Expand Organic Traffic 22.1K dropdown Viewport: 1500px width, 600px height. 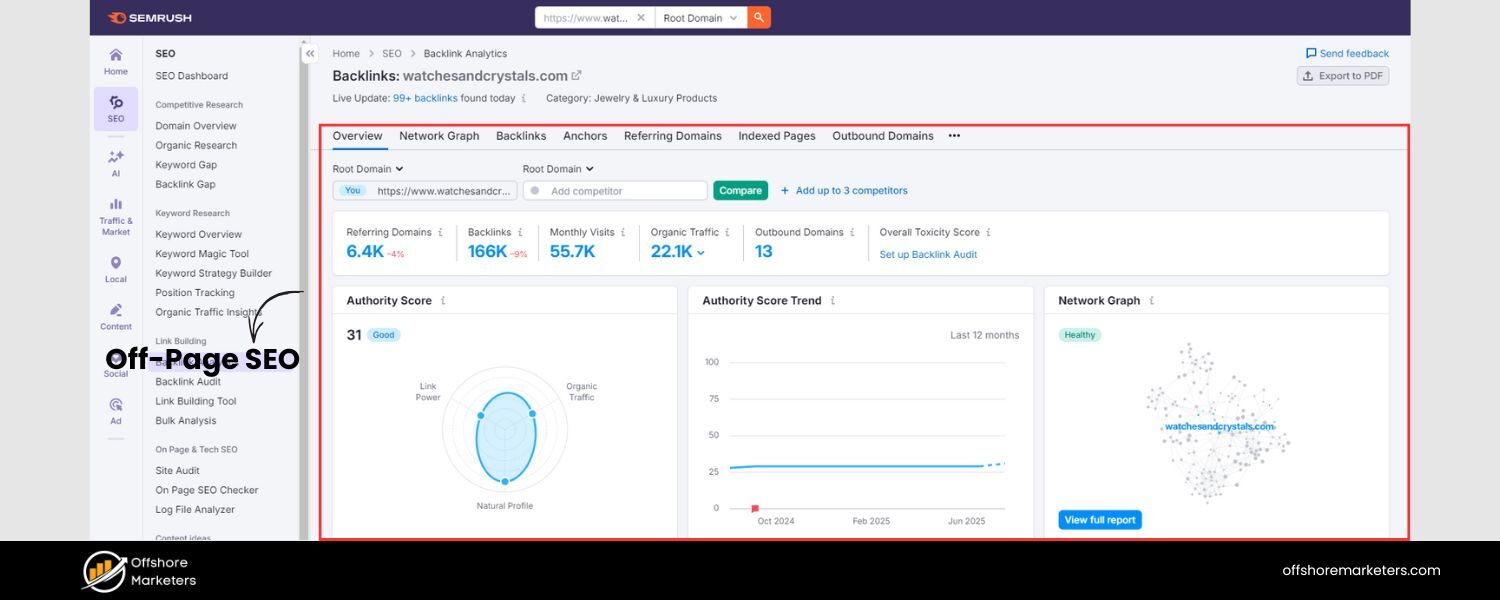pyautogui.click(x=700, y=253)
